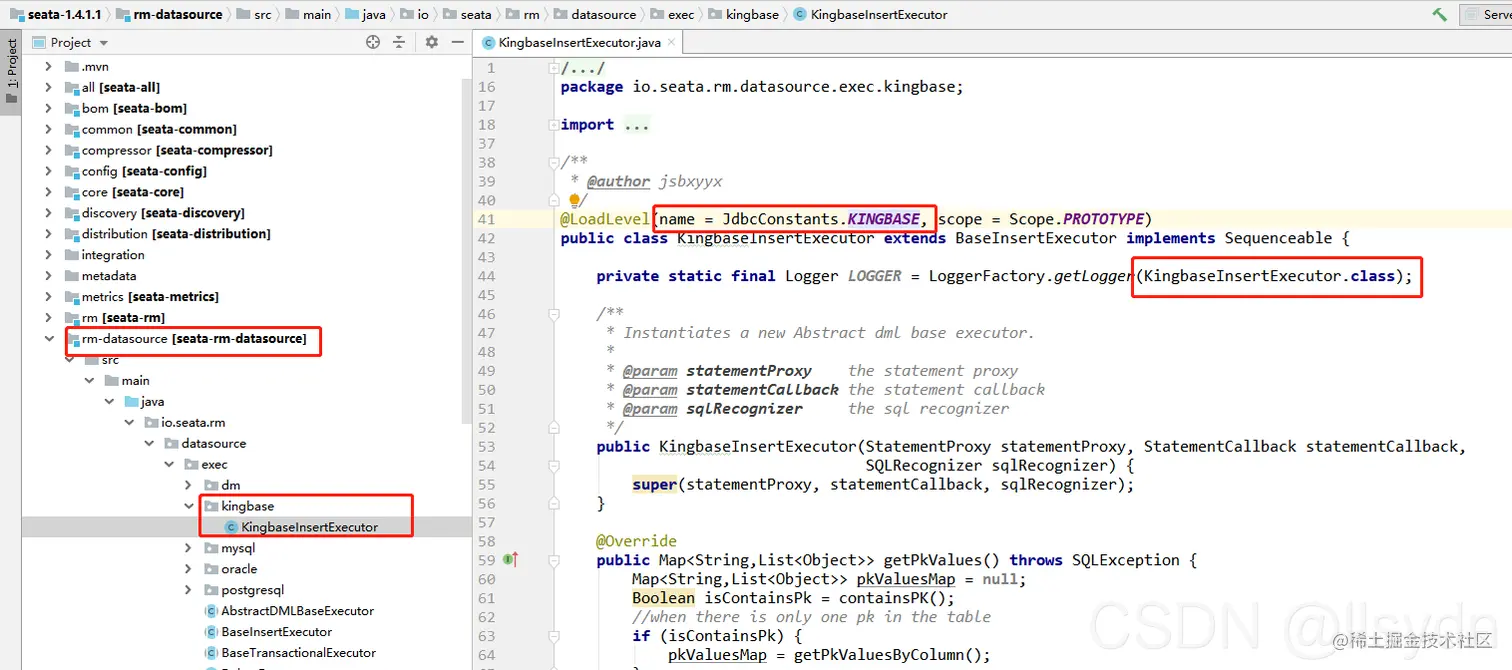Click JdbcConstants.KINGBASE in the annotation
Image resolution: width=1512 pixels, height=670 pixels.
point(821,219)
